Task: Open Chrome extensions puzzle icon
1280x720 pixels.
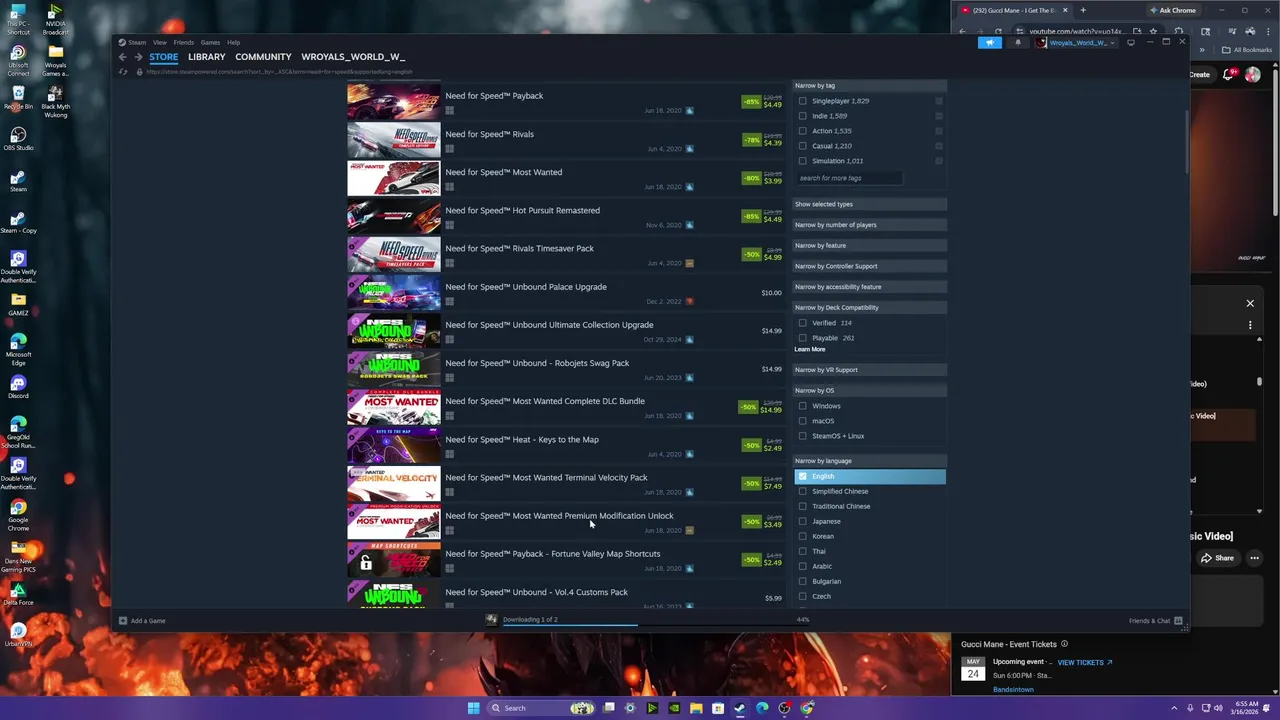Action: 1178,31
